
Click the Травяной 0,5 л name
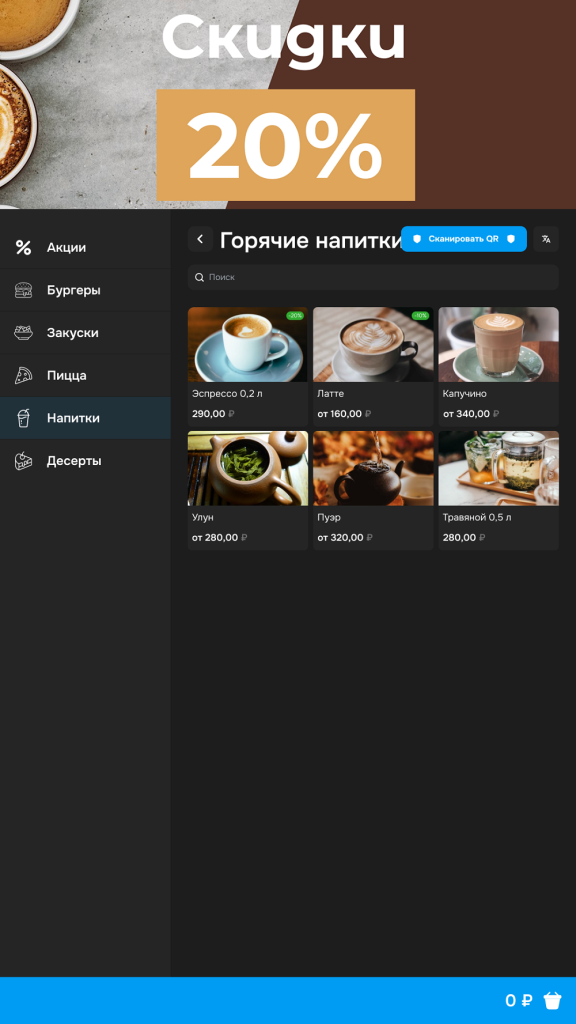(x=477, y=517)
